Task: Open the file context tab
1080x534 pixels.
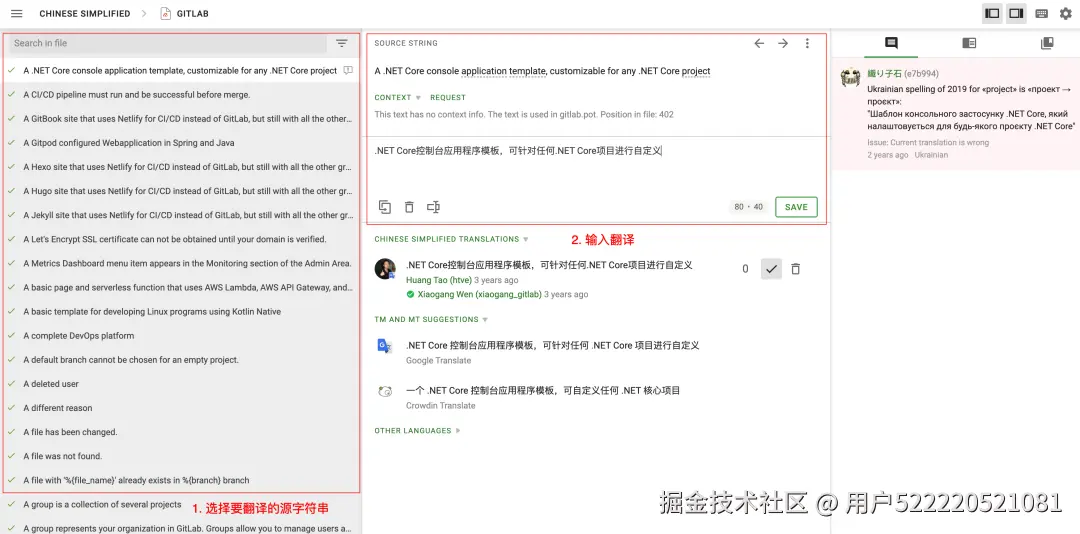Action: pyautogui.click(x=1047, y=43)
